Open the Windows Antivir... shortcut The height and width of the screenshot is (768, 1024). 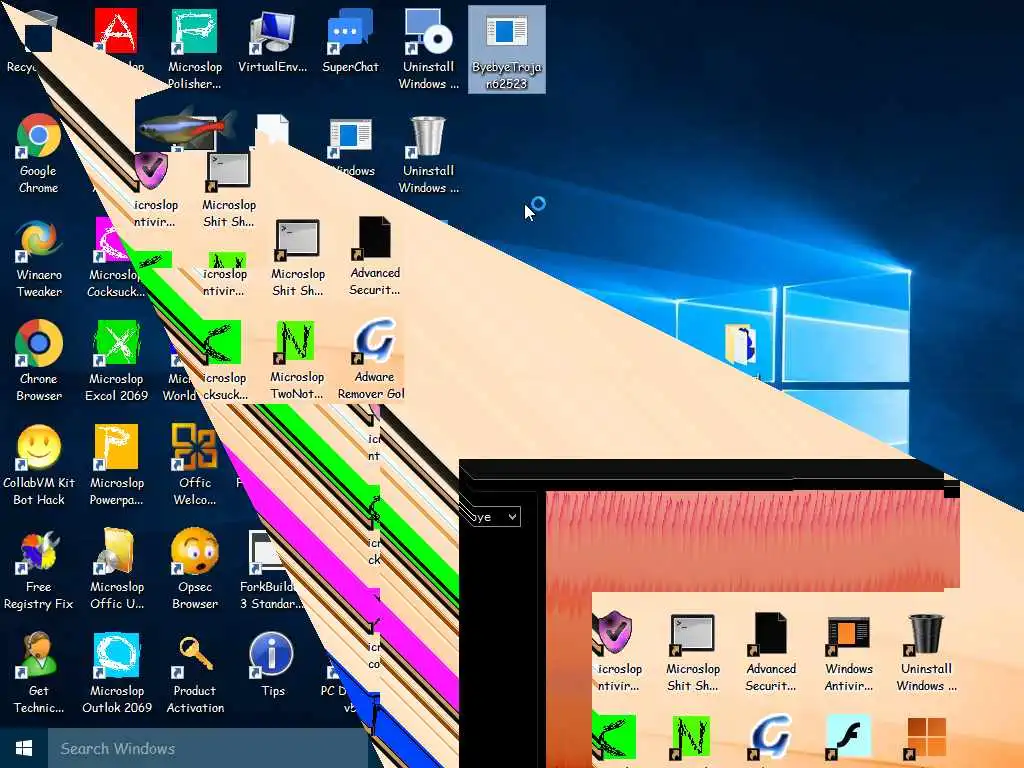(848, 652)
